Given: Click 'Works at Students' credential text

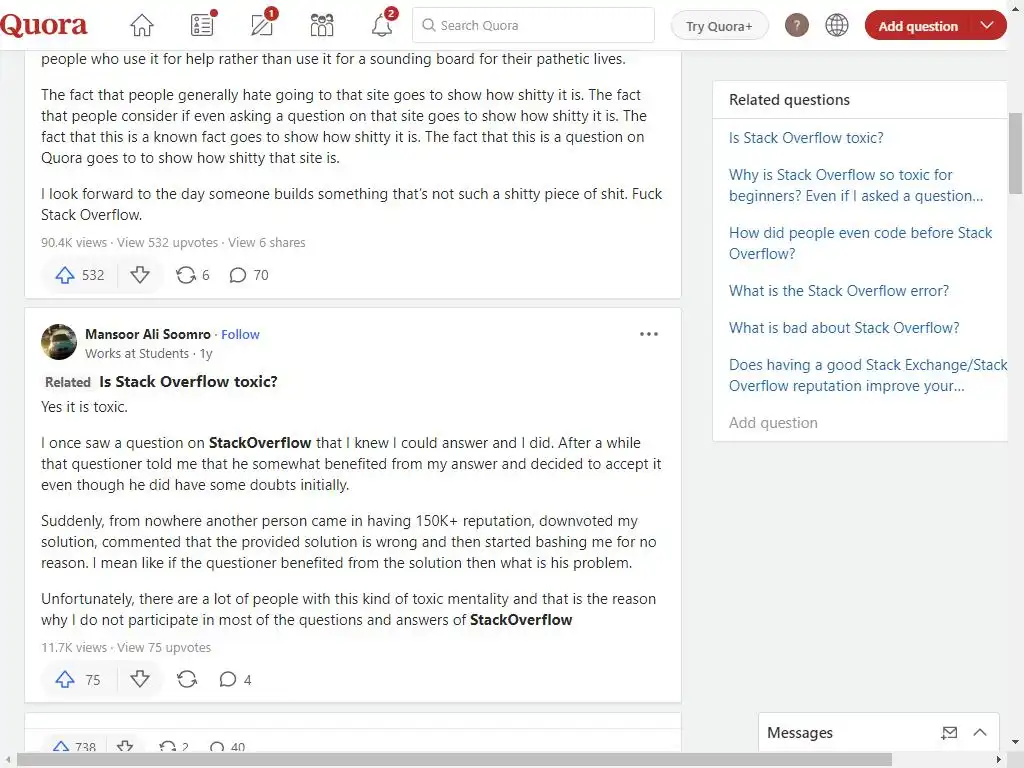Looking at the screenshot, I should click(x=137, y=353).
